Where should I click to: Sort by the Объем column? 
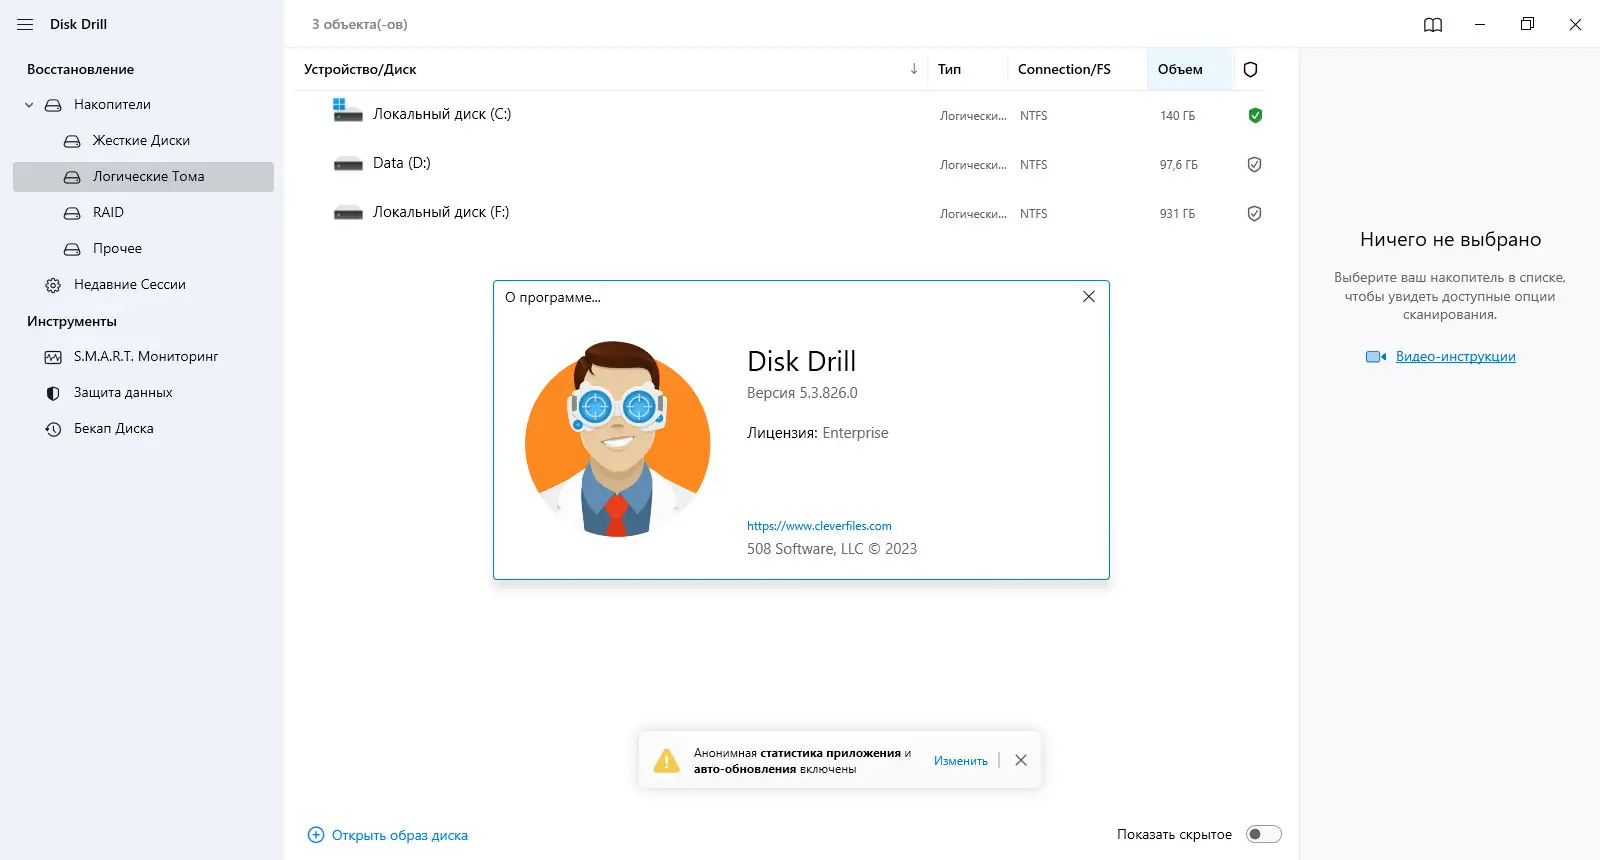[x=1180, y=69]
